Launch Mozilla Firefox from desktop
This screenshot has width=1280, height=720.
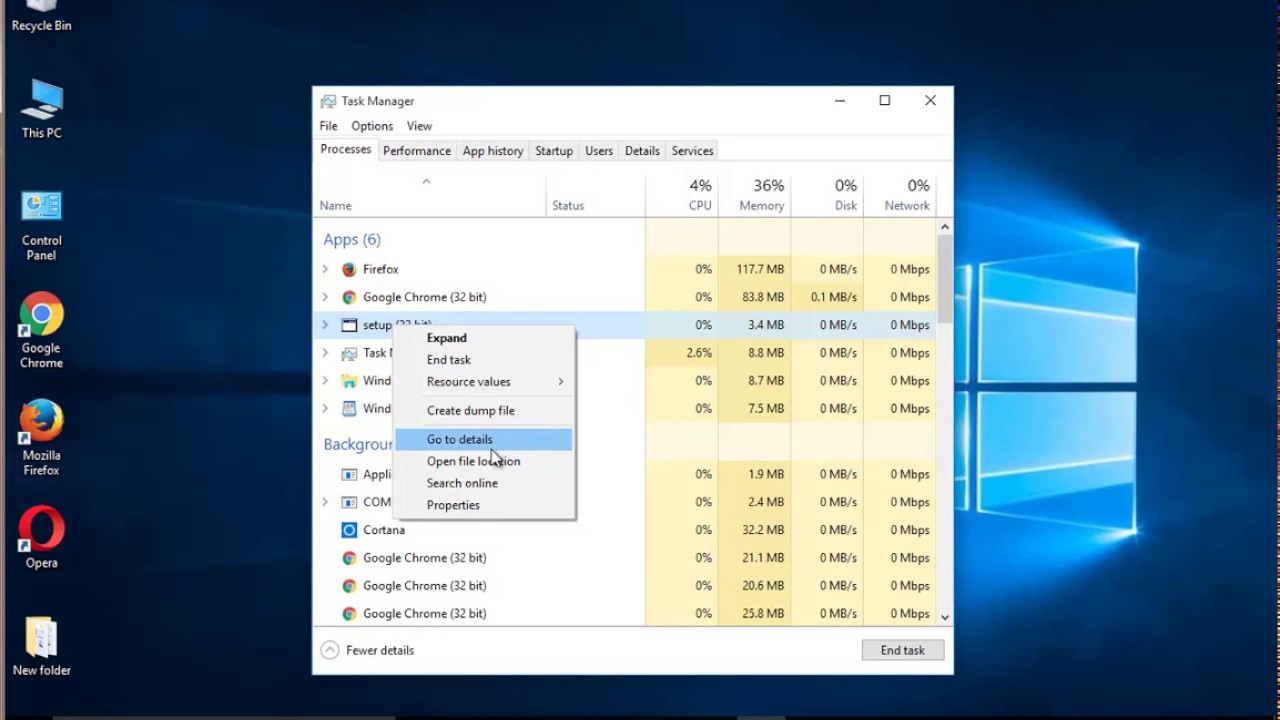(x=41, y=438)
